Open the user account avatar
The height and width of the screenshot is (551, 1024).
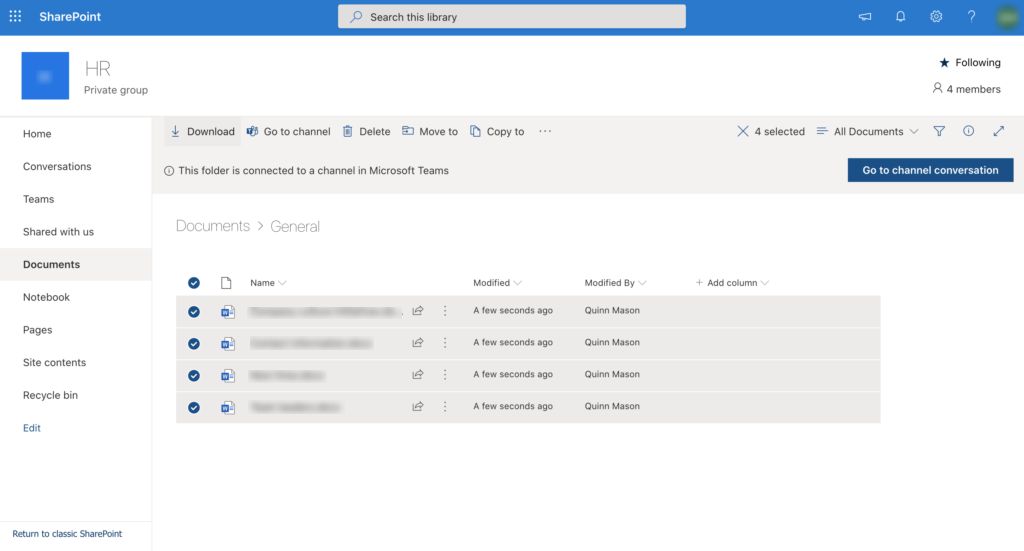(x=1007, y=17)
